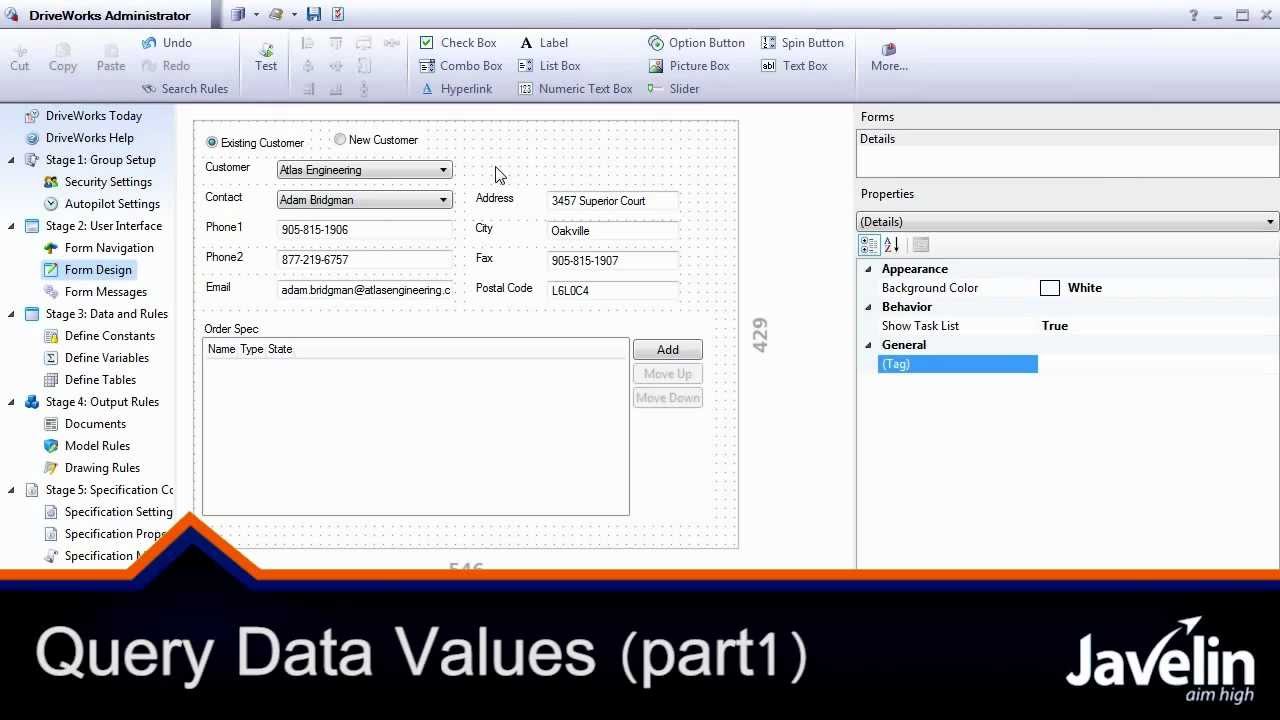Click the Show Task List value True

coord(1055,326)
